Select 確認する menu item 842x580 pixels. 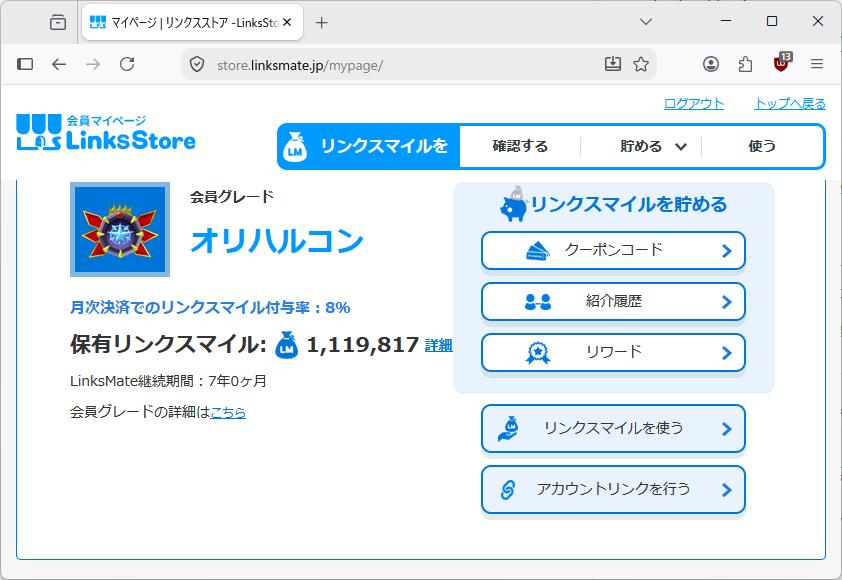(520, 146)
